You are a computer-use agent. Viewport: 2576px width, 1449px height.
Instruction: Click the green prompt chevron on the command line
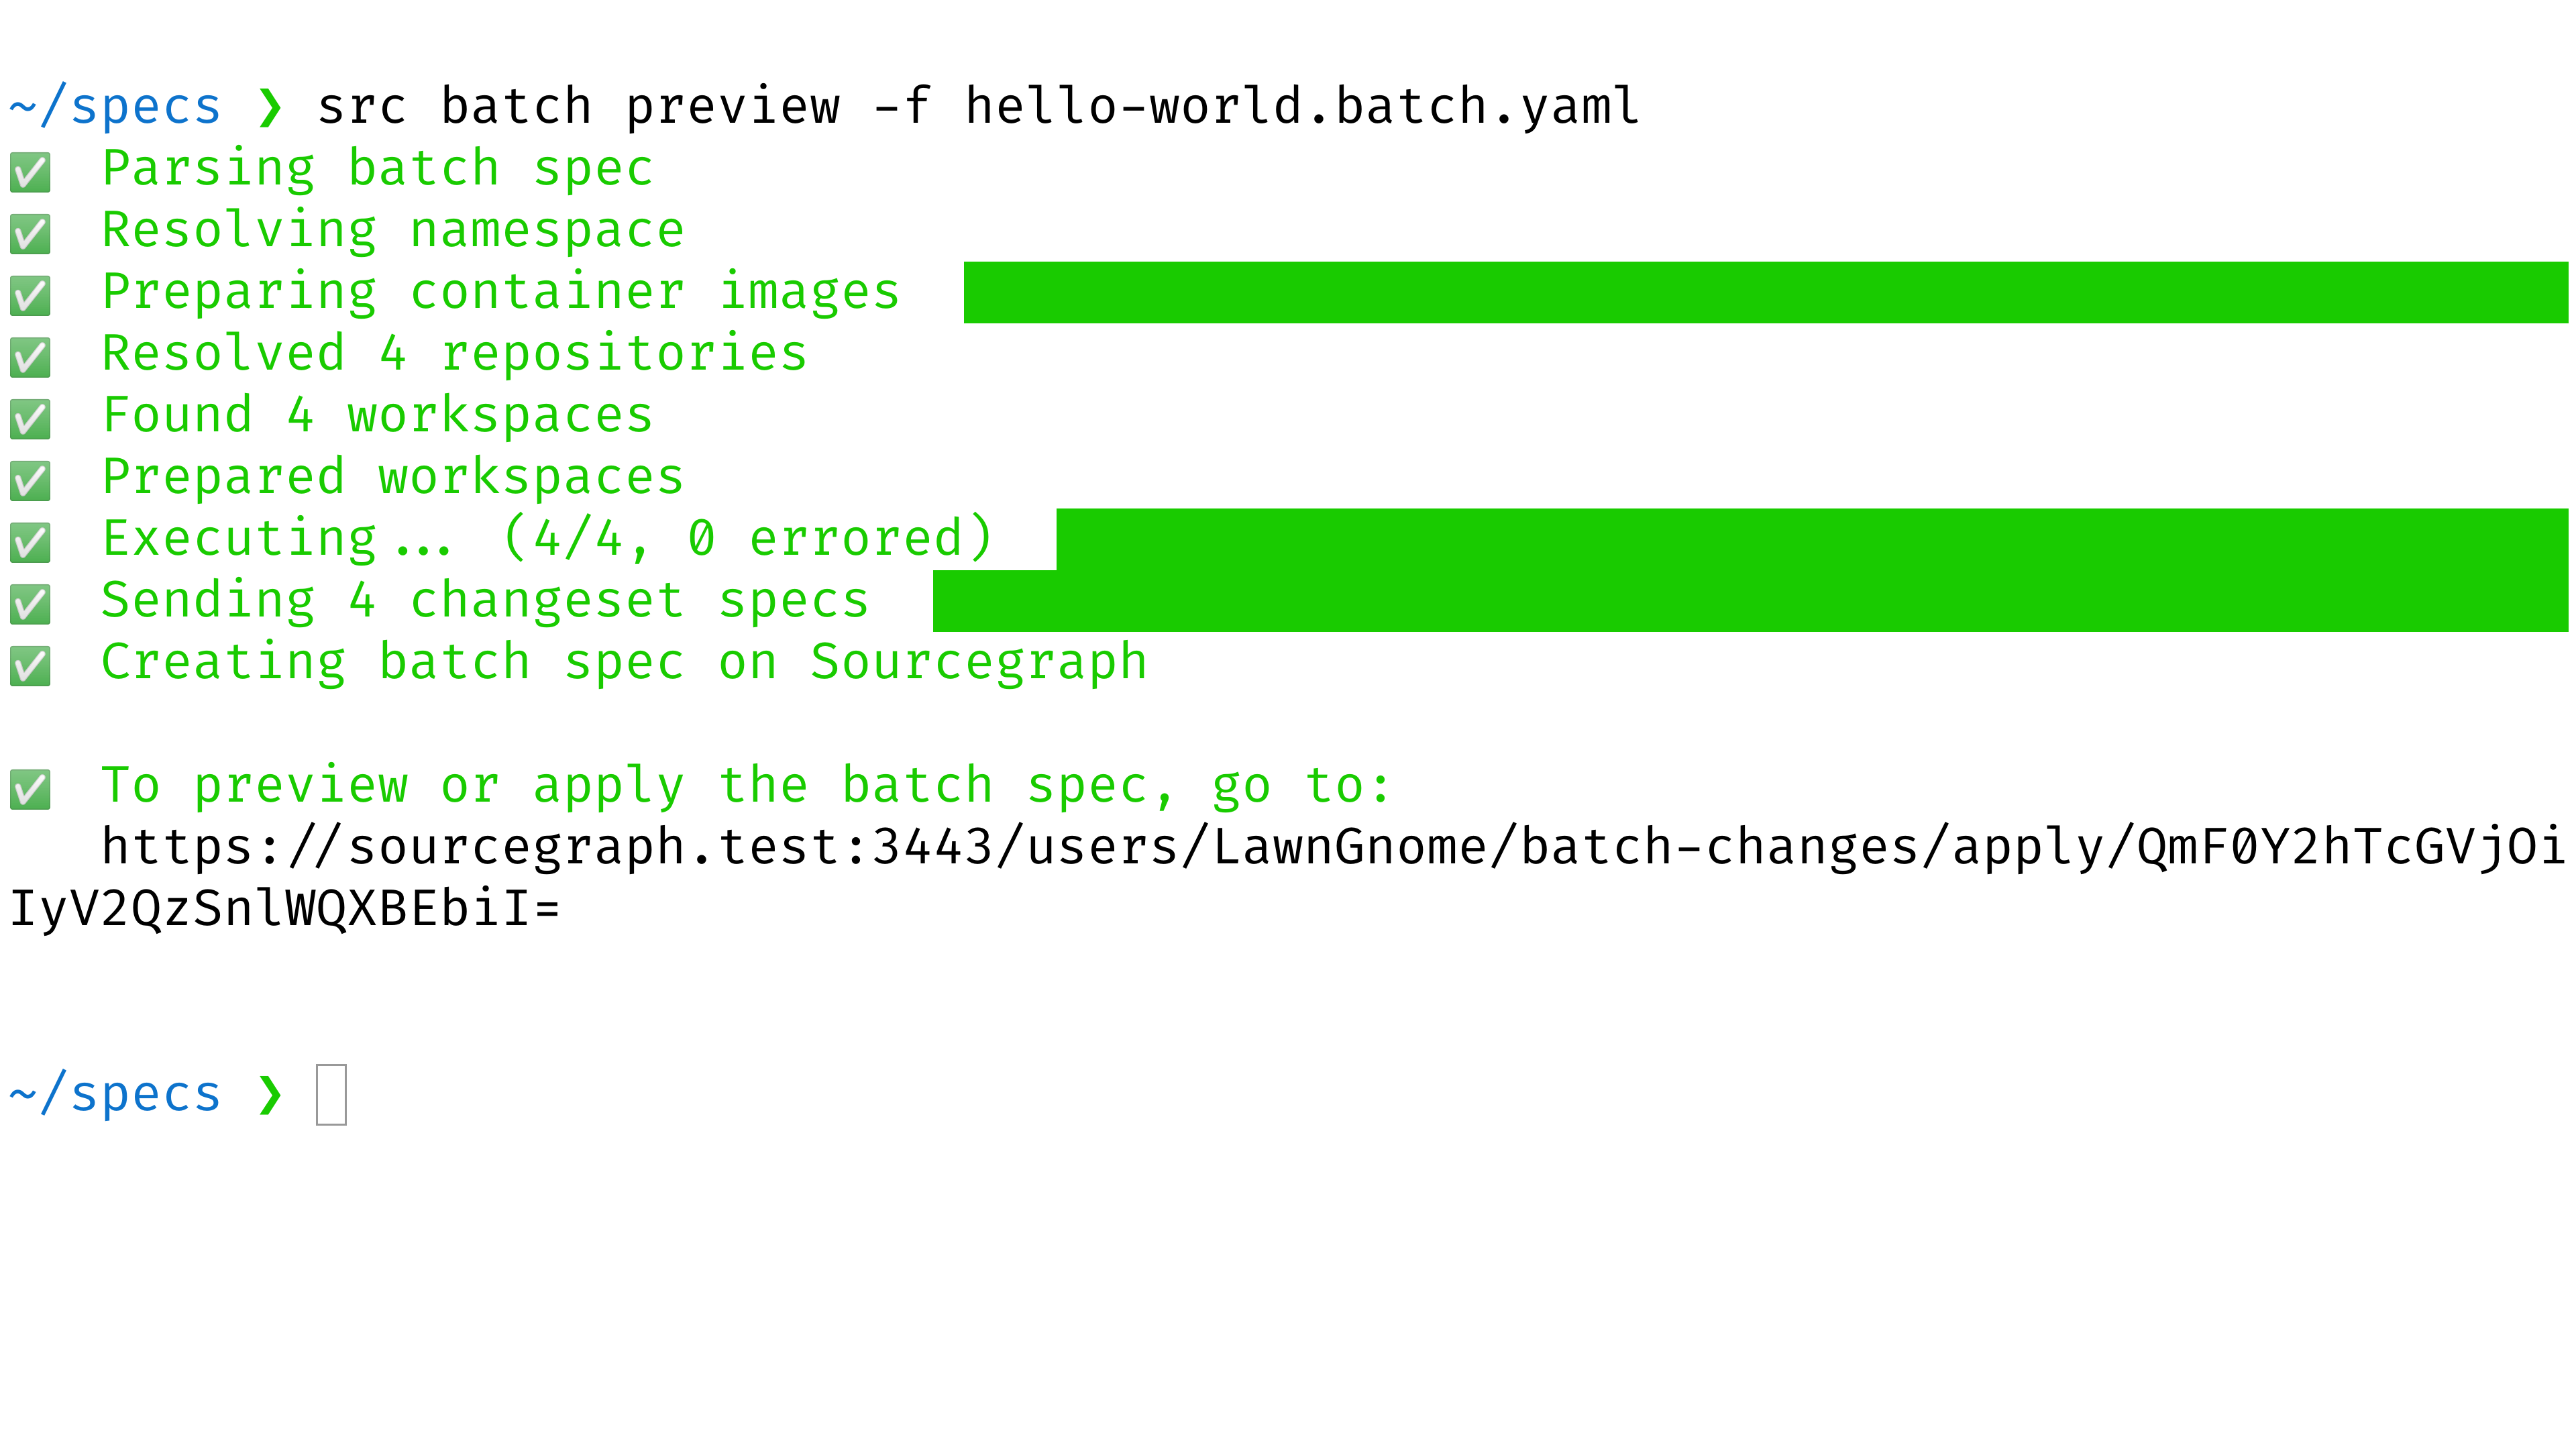tap(270, 108)
